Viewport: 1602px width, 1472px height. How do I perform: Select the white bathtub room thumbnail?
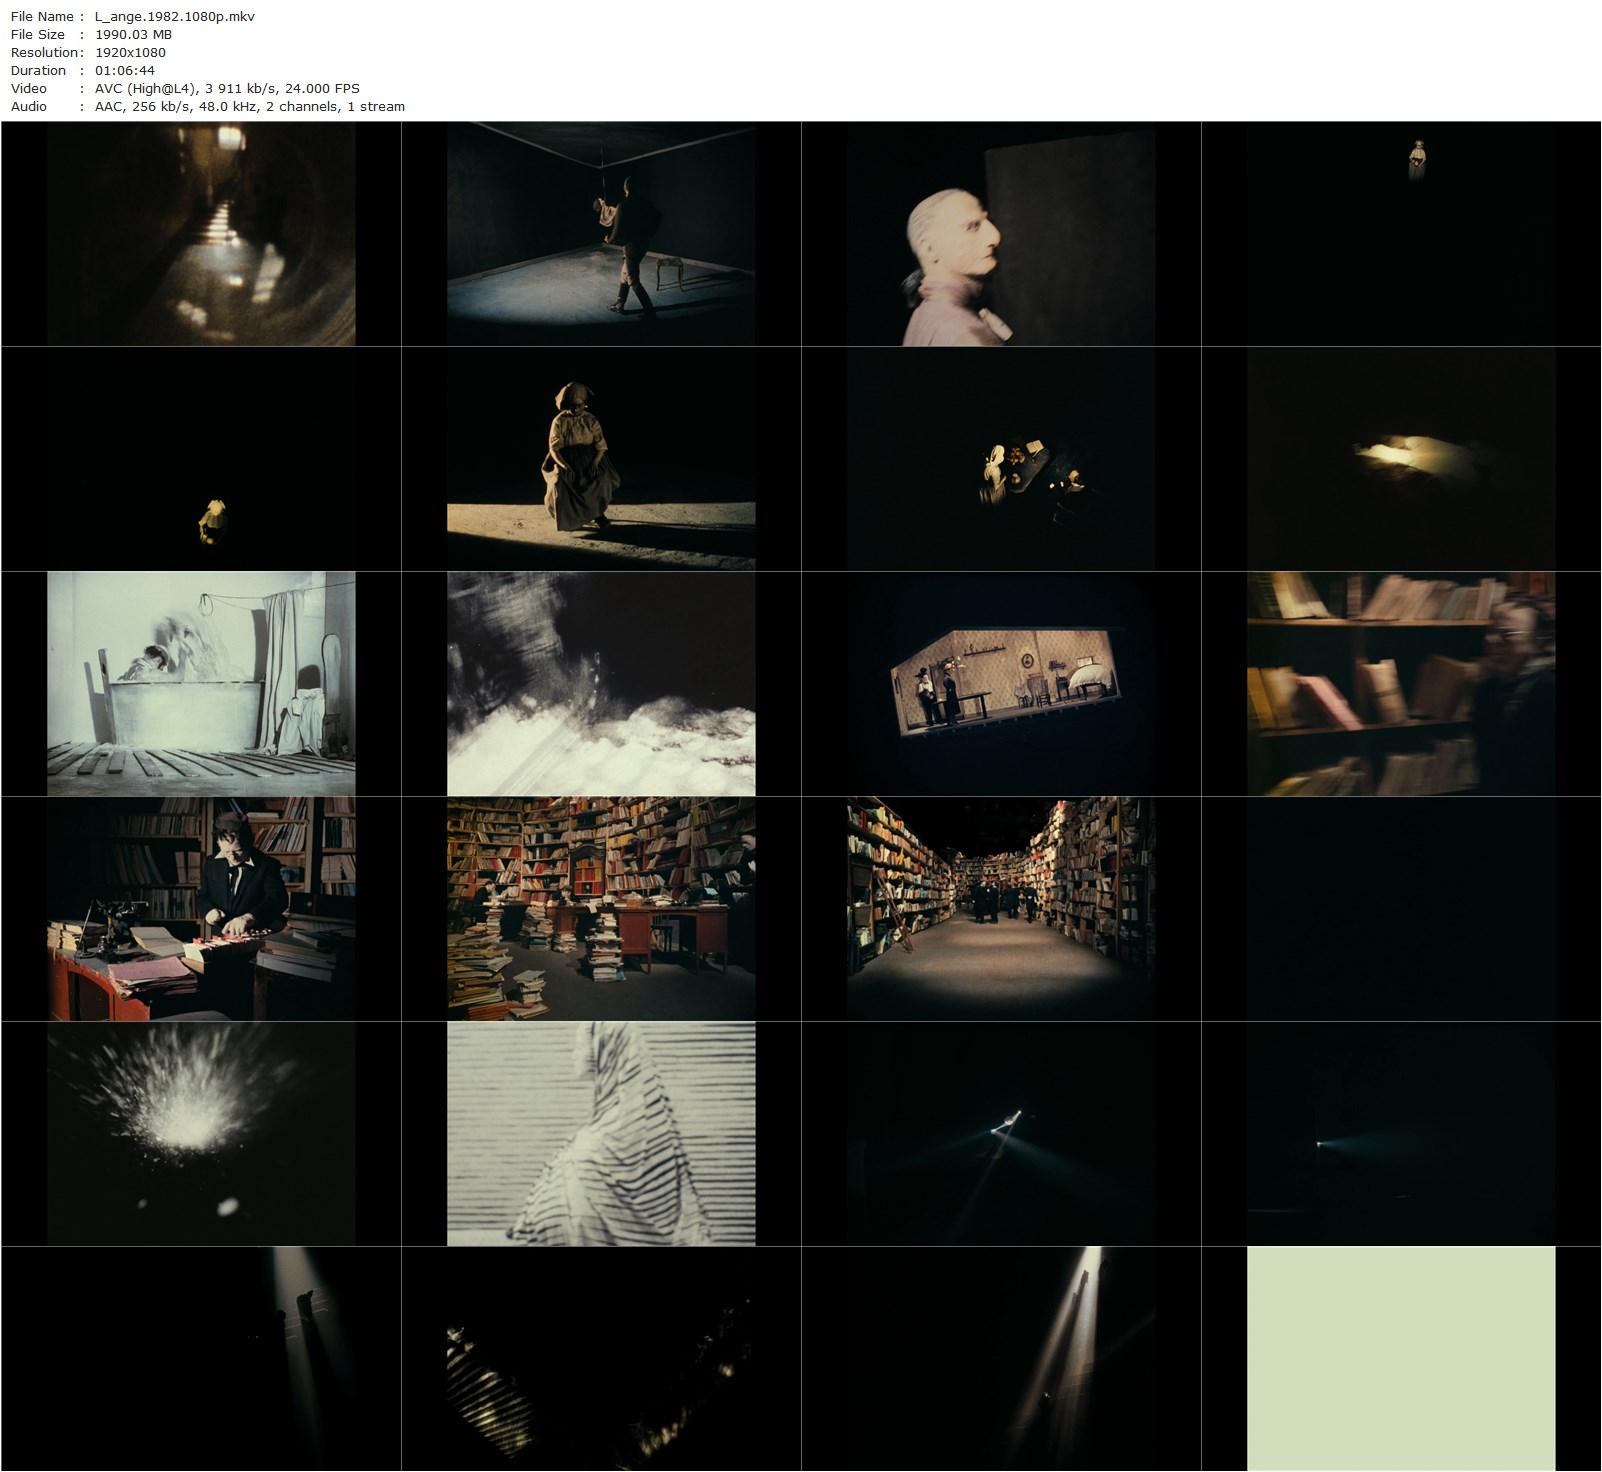pyautogui.click(x=201, y=684)
